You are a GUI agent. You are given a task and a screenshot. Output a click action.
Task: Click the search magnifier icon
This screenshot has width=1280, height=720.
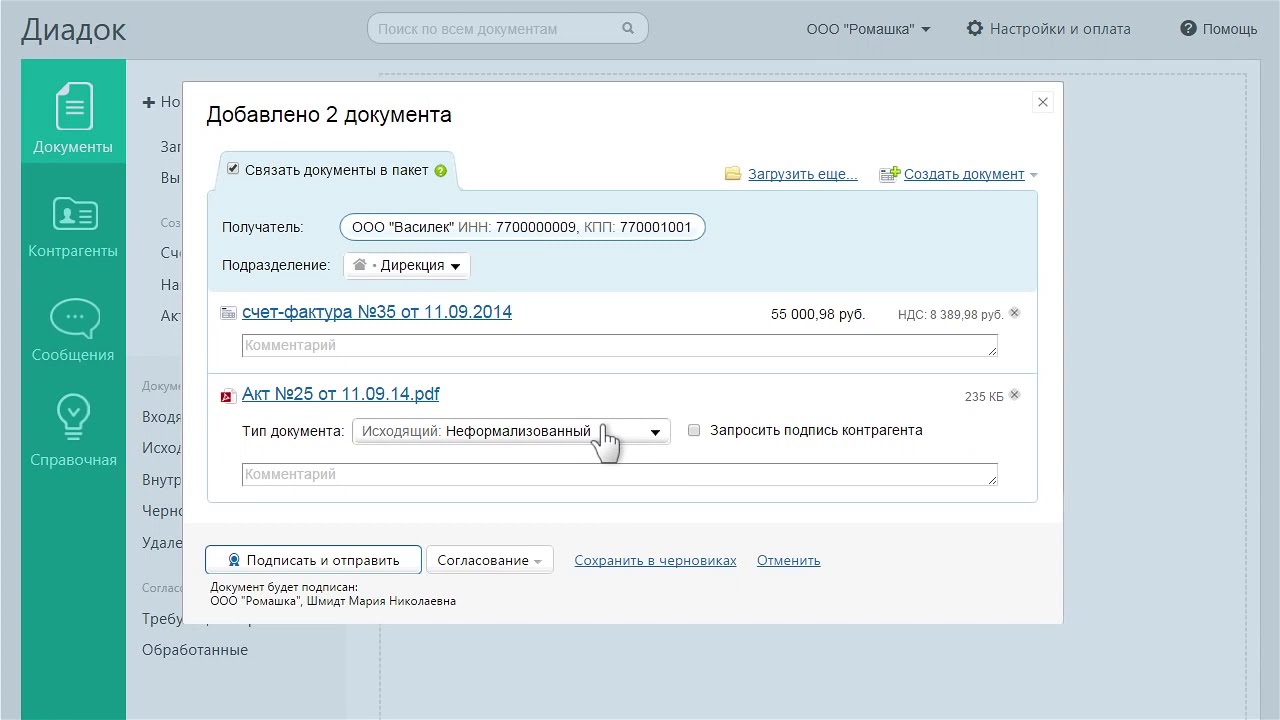pyautogui.click(x=628, y=28)
